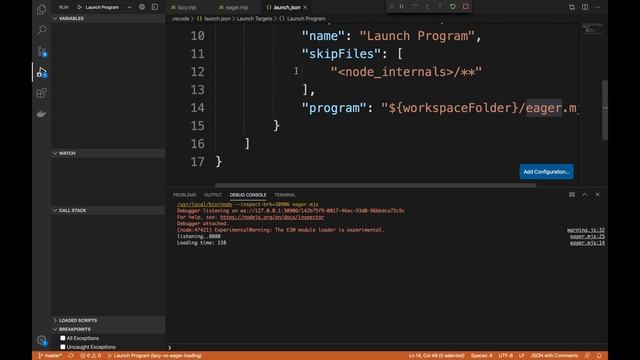Open the Extensions view
The width and height of the screenshot is (640, 360).
(41, 93)
